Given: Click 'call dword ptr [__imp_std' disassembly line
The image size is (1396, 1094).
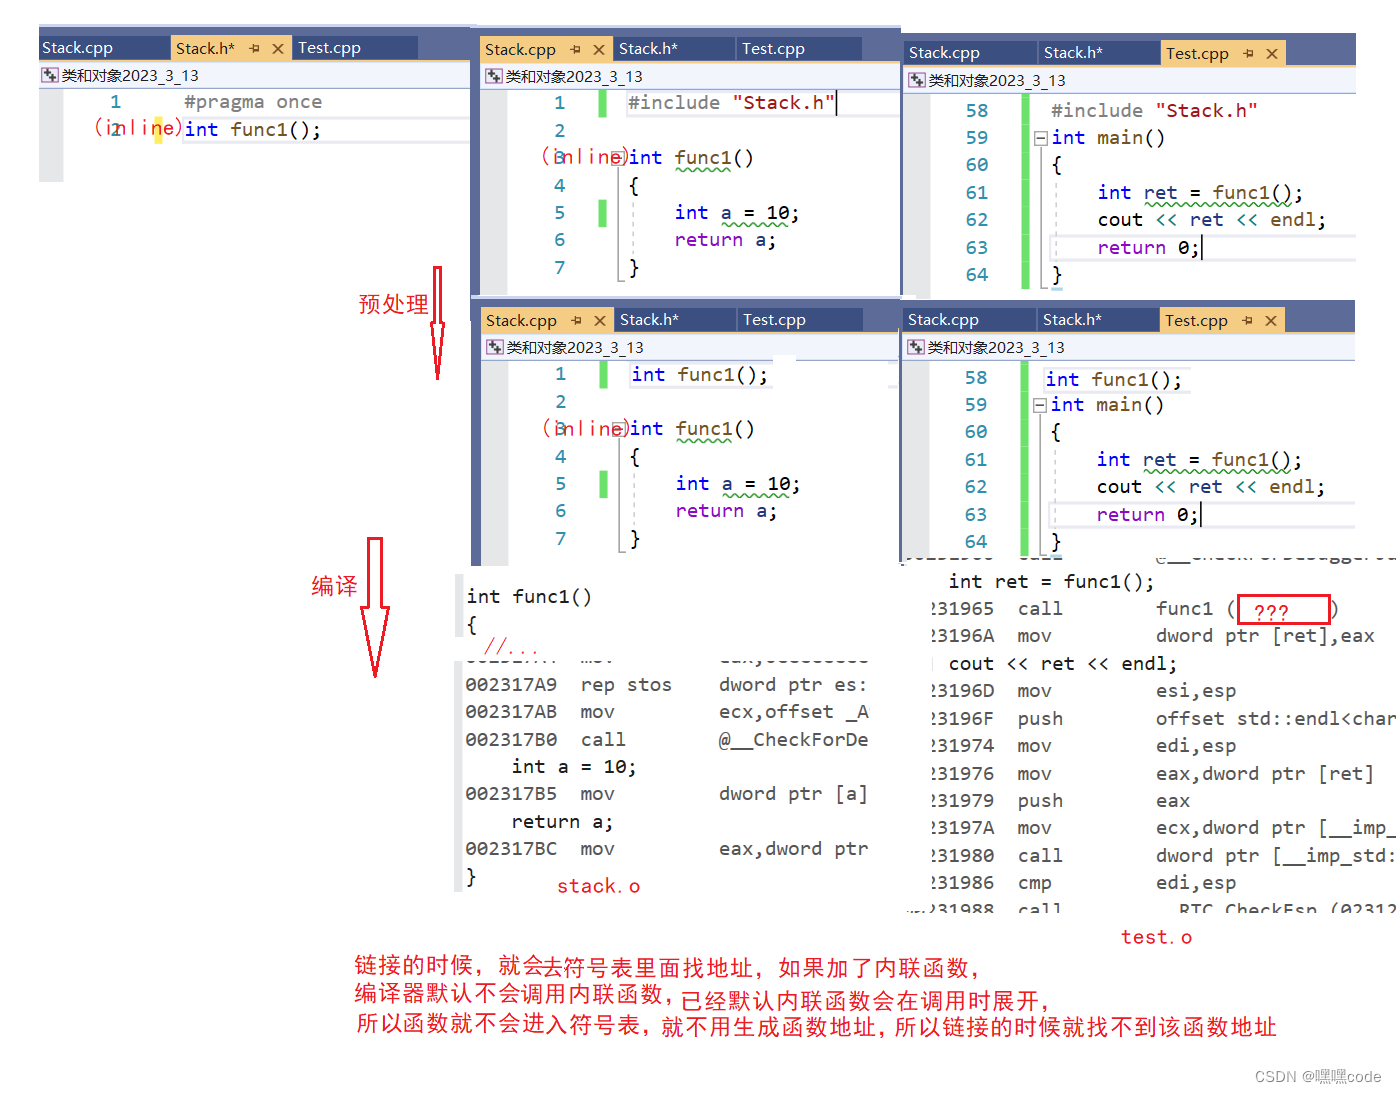Looking at the screenshot, I should pyautogui.click(x=1163, y=856).
